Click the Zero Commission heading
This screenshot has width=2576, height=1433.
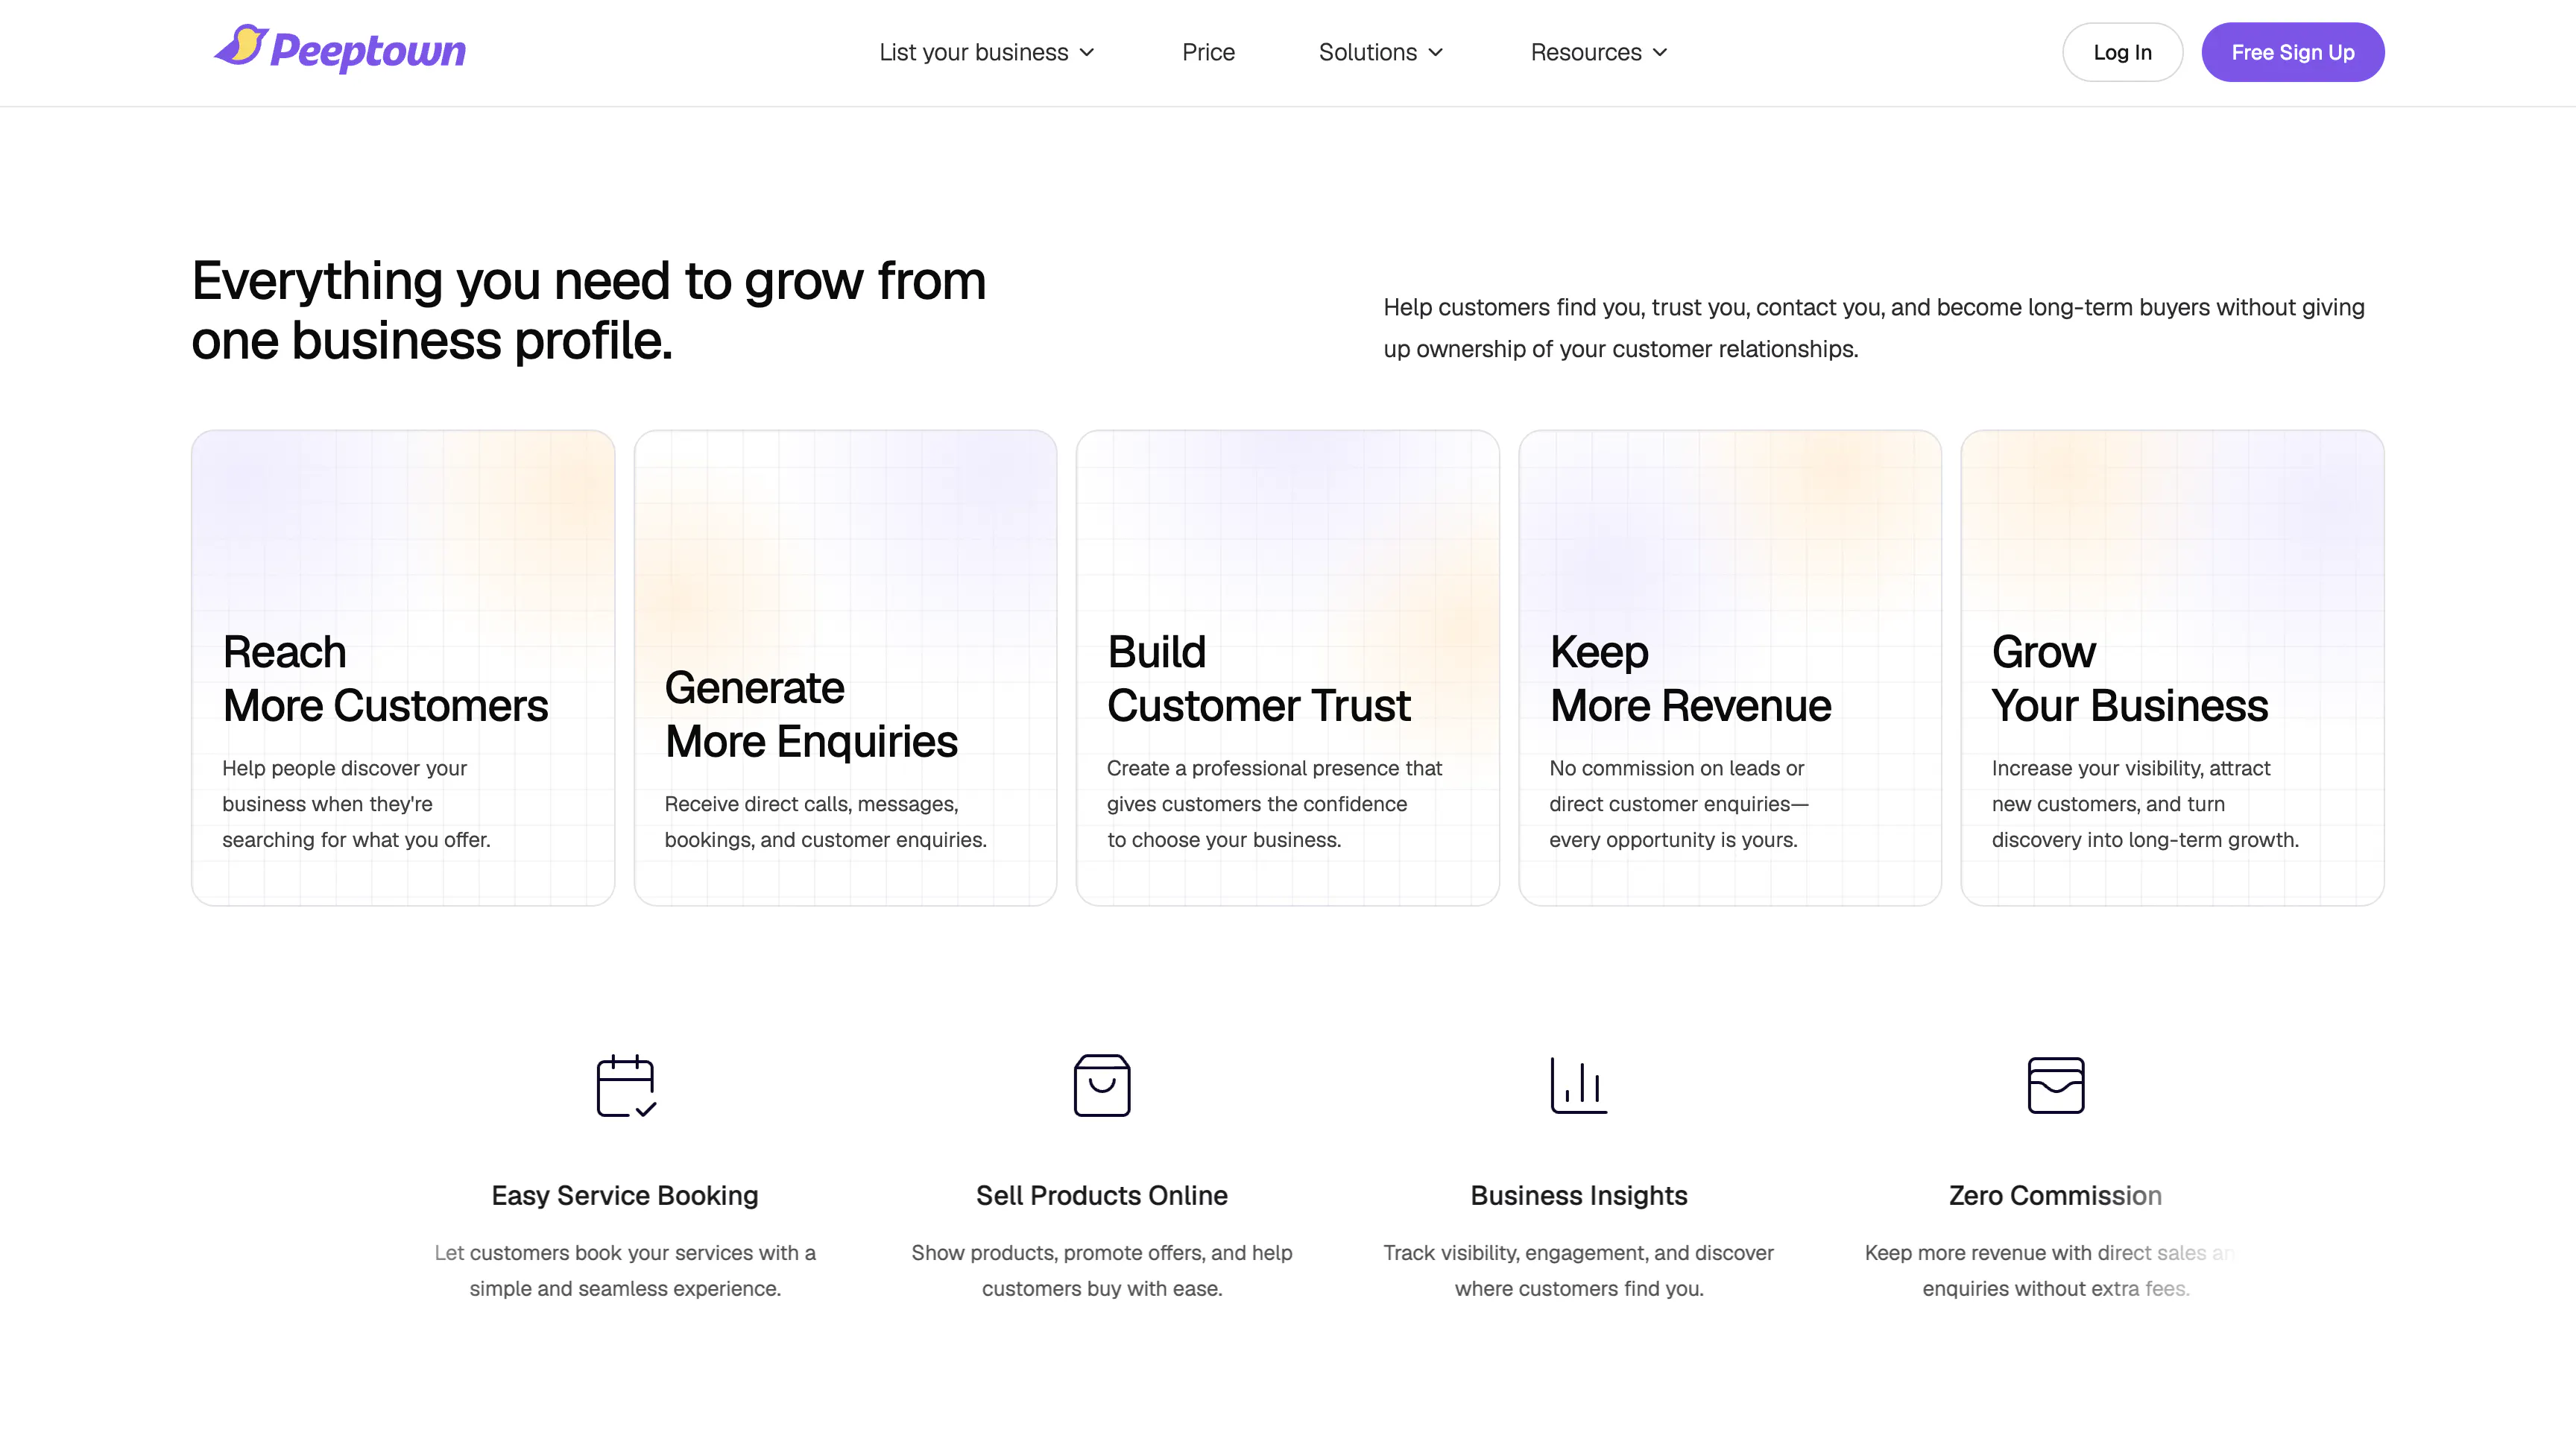pos(2056,1196)
